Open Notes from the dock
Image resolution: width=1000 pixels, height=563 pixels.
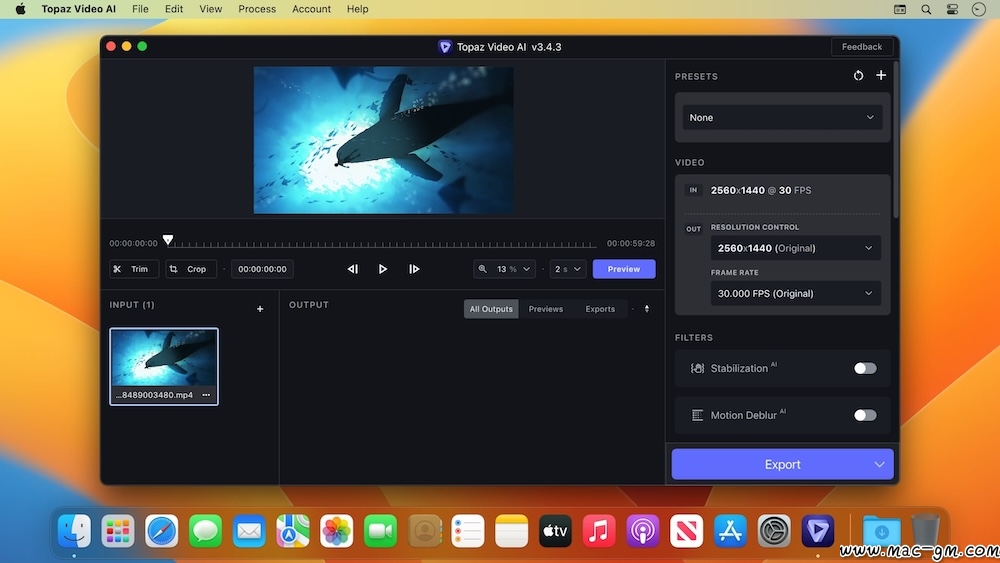coord(511,530)
